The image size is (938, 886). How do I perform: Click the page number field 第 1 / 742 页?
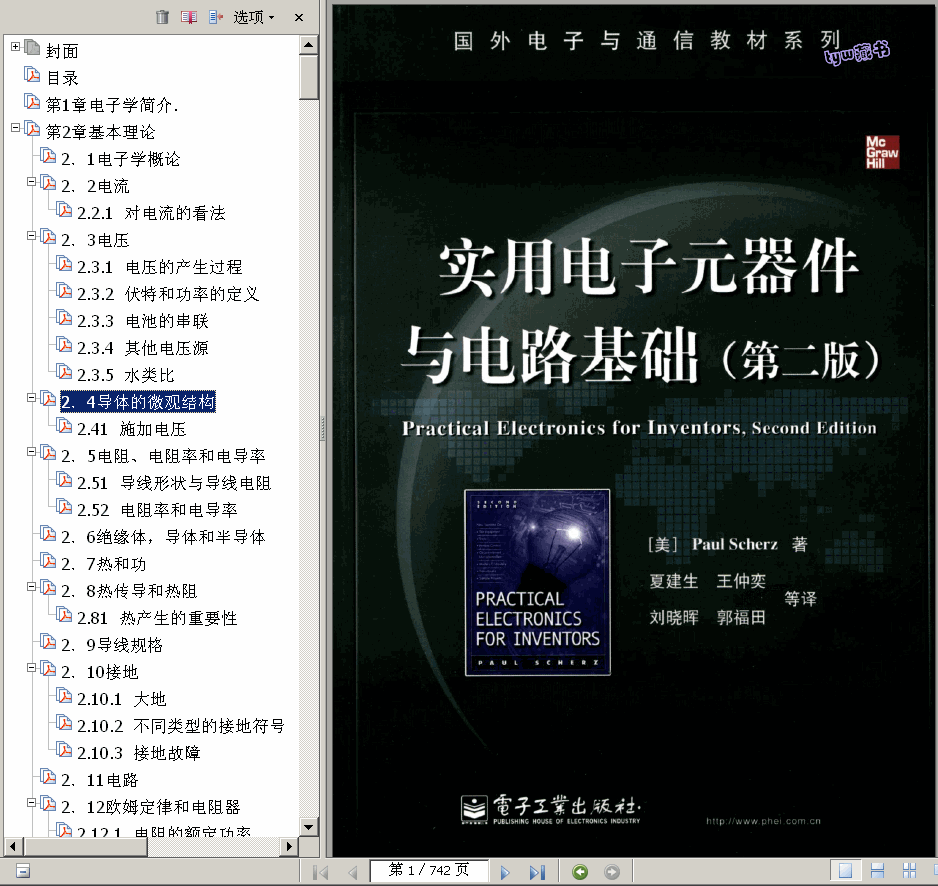(x=429, y=870)
